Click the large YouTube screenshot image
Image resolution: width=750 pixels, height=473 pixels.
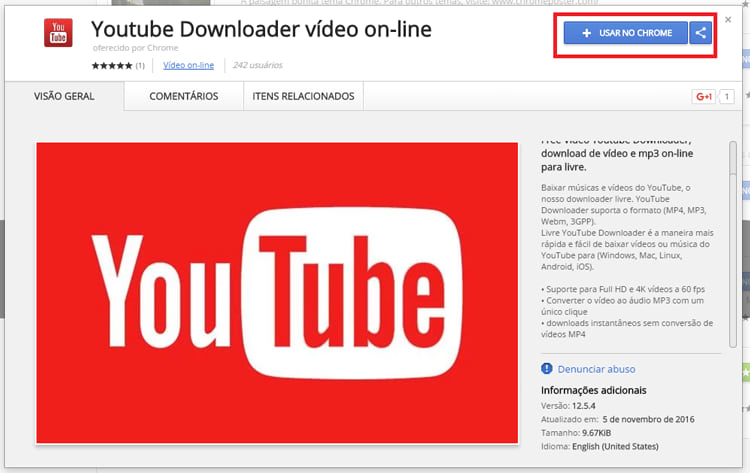tap(277, 293)
